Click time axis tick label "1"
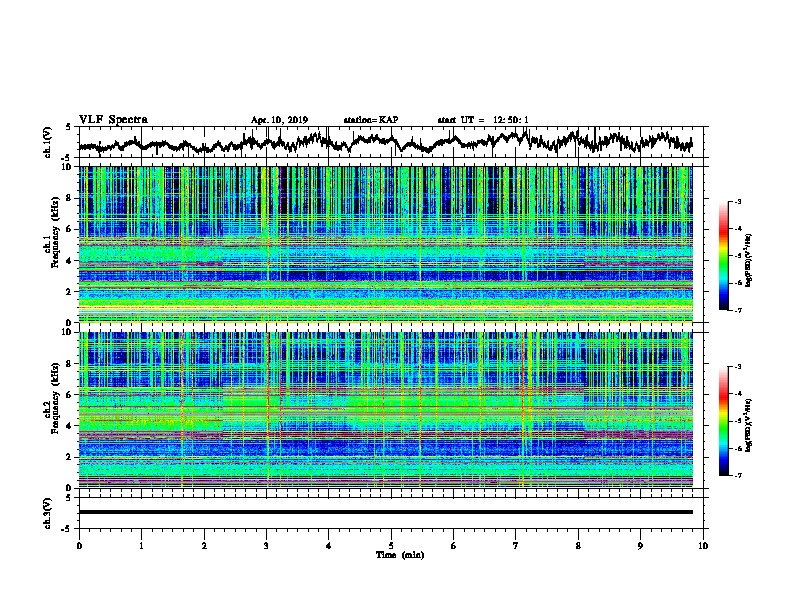 (141, 546)
